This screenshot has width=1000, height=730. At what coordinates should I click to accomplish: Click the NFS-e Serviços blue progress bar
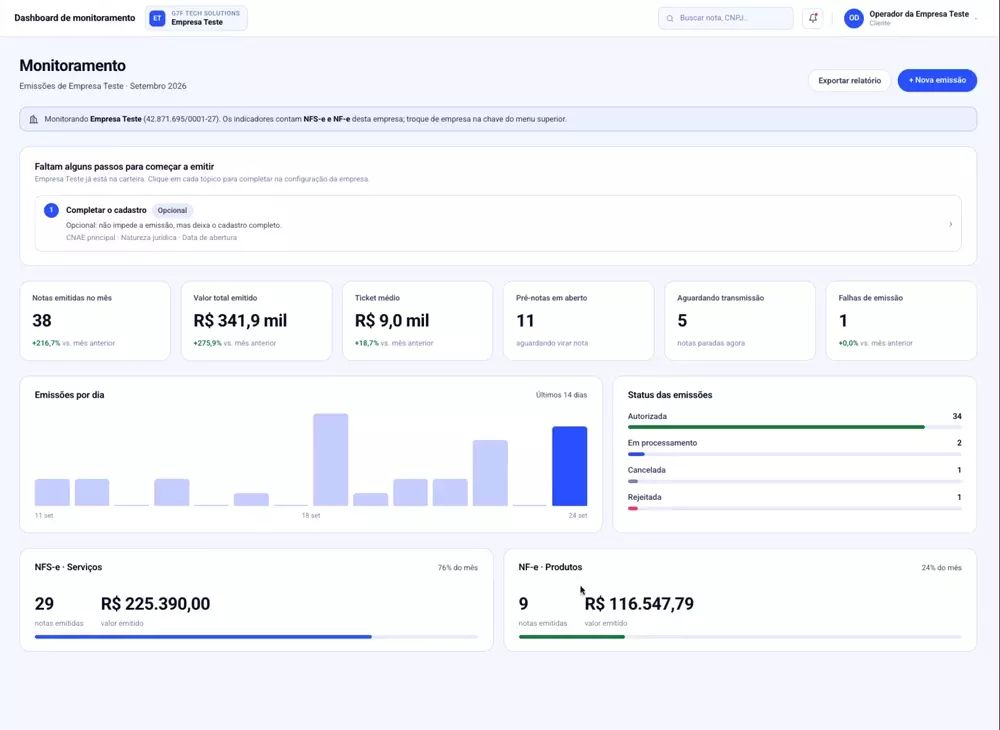(203, 636)
